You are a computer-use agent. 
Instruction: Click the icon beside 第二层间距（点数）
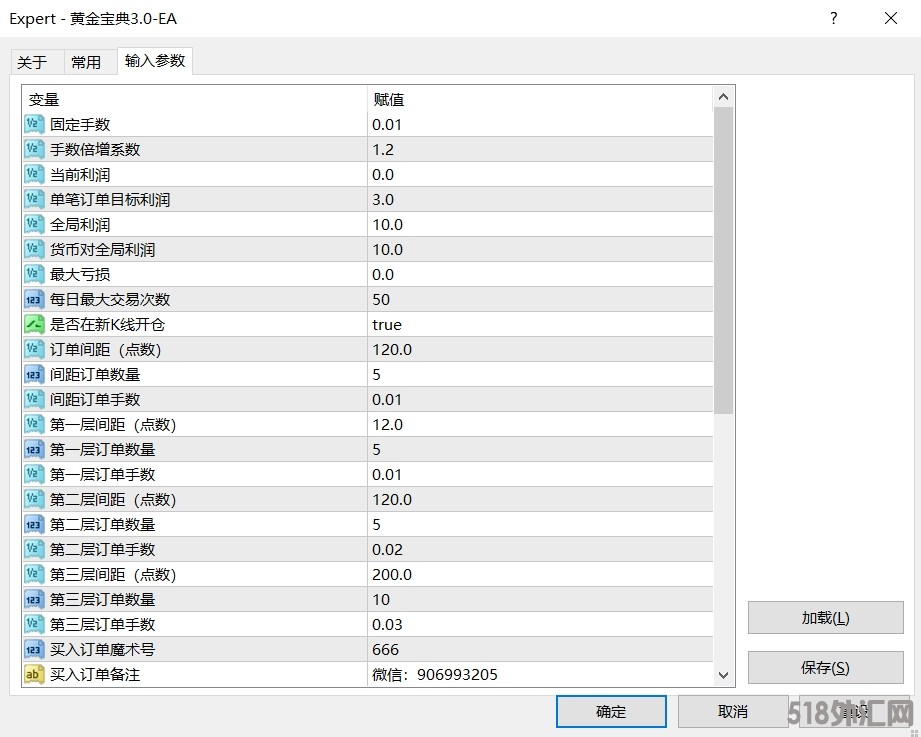coord(34,500)
